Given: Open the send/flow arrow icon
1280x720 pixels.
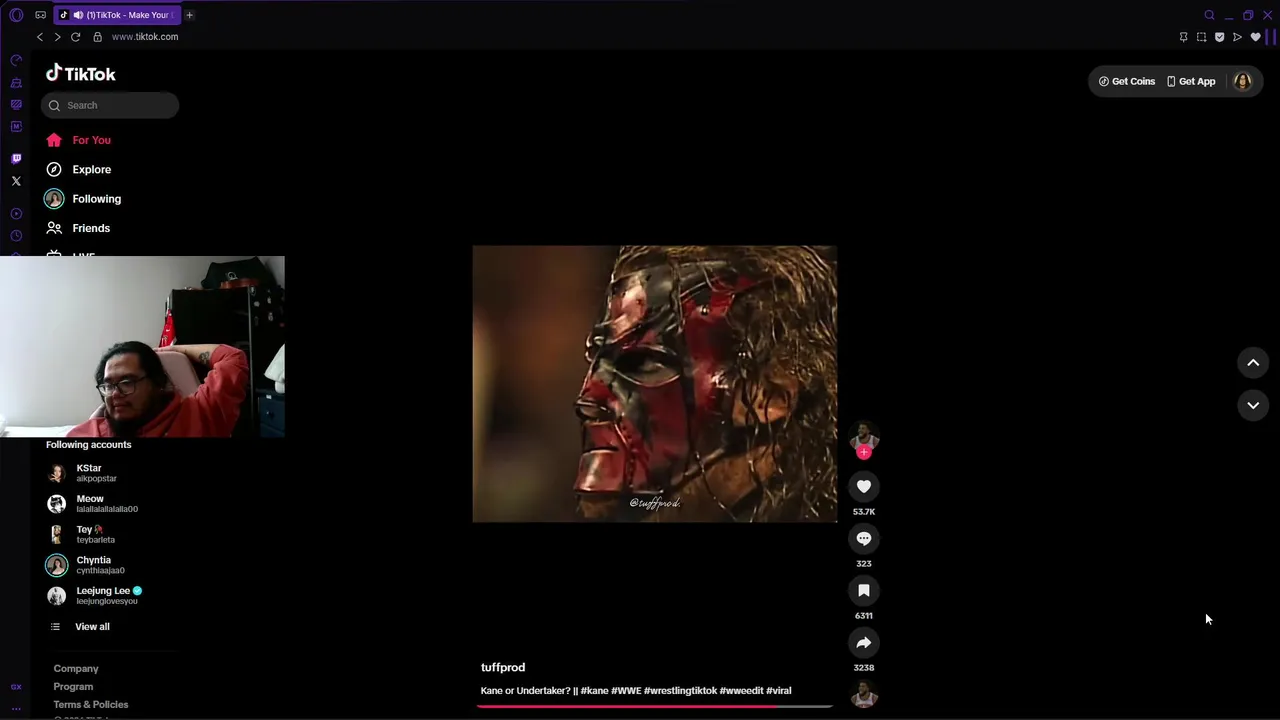Looking at the screenshot, I should 1237,37.
